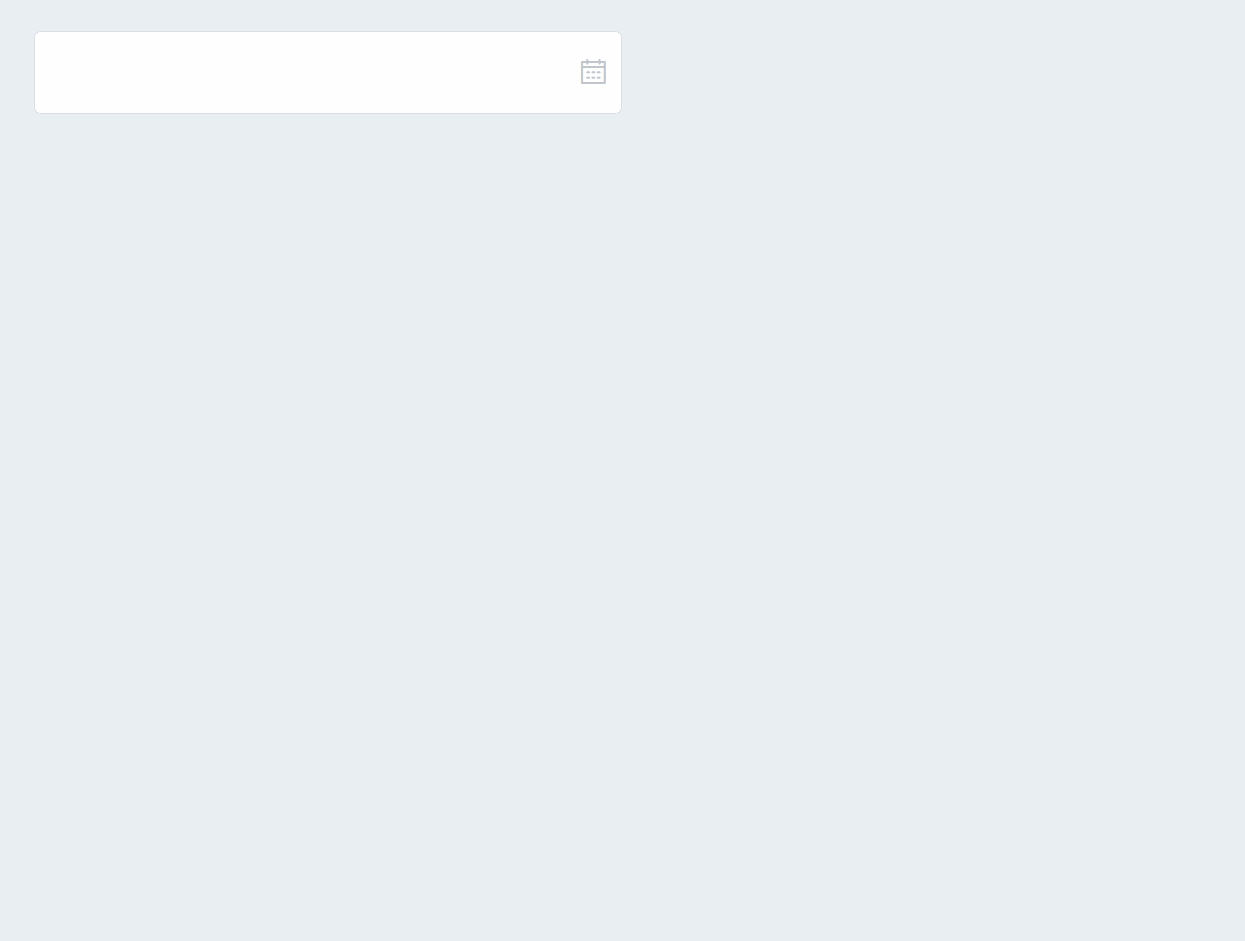
Task: Reveal date options from the calendar trigger
Action: click(593, 72)
